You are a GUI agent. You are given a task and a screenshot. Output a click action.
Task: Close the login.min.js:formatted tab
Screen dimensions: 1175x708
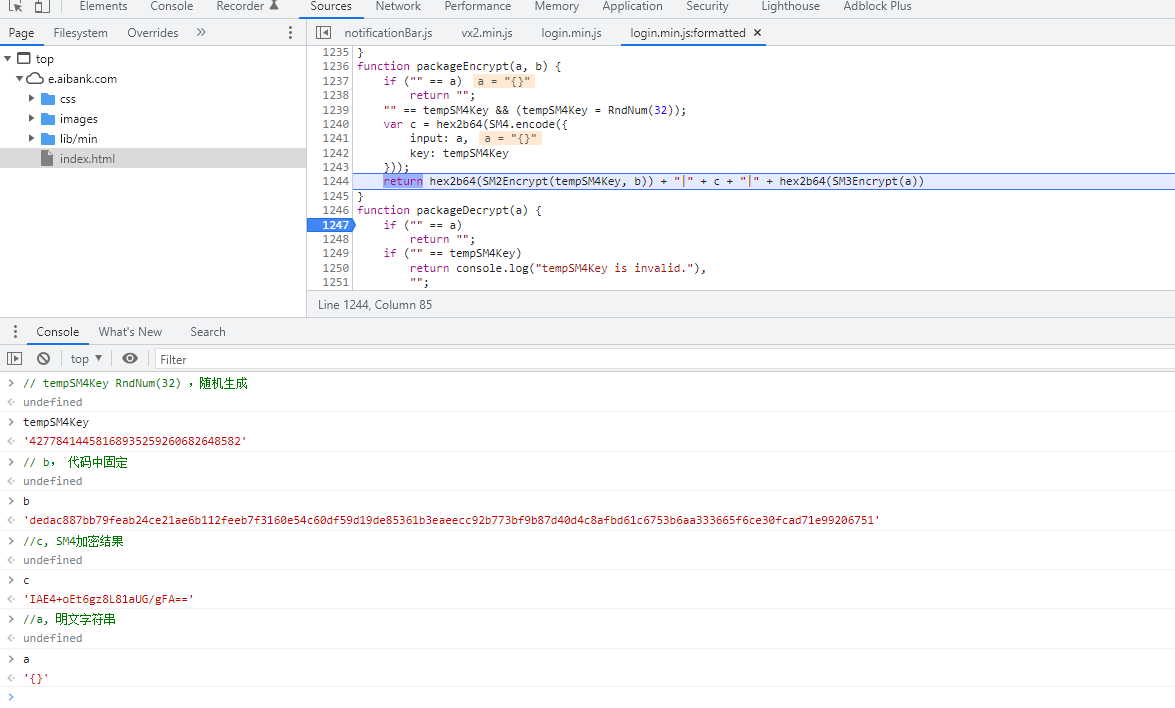pos(757,33)
